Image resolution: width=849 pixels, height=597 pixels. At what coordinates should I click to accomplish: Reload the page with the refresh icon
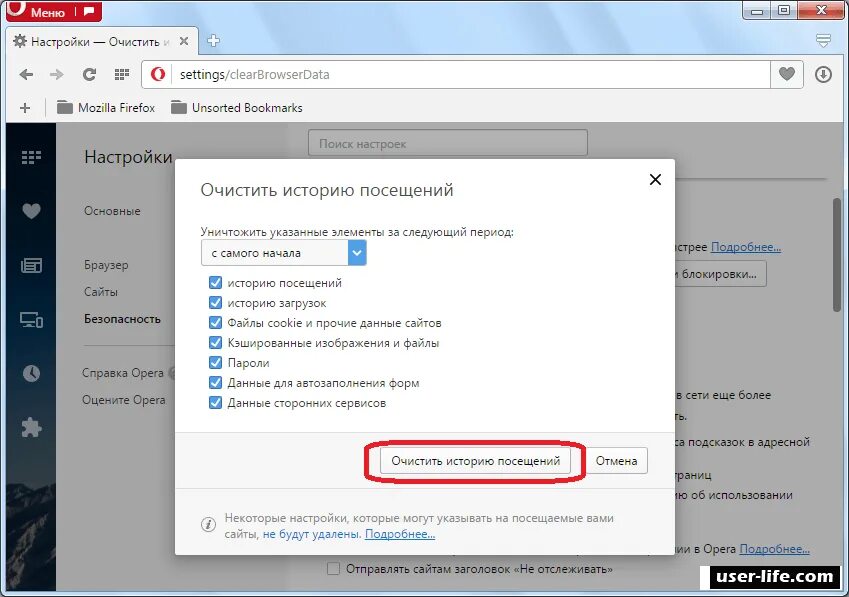(x=89, y=74)
